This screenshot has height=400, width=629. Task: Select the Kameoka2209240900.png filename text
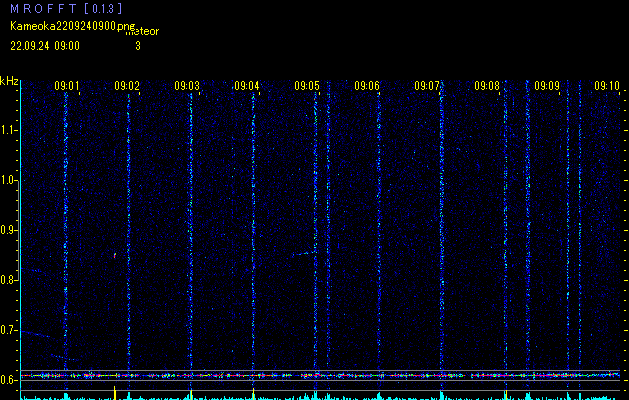[74, 26]
